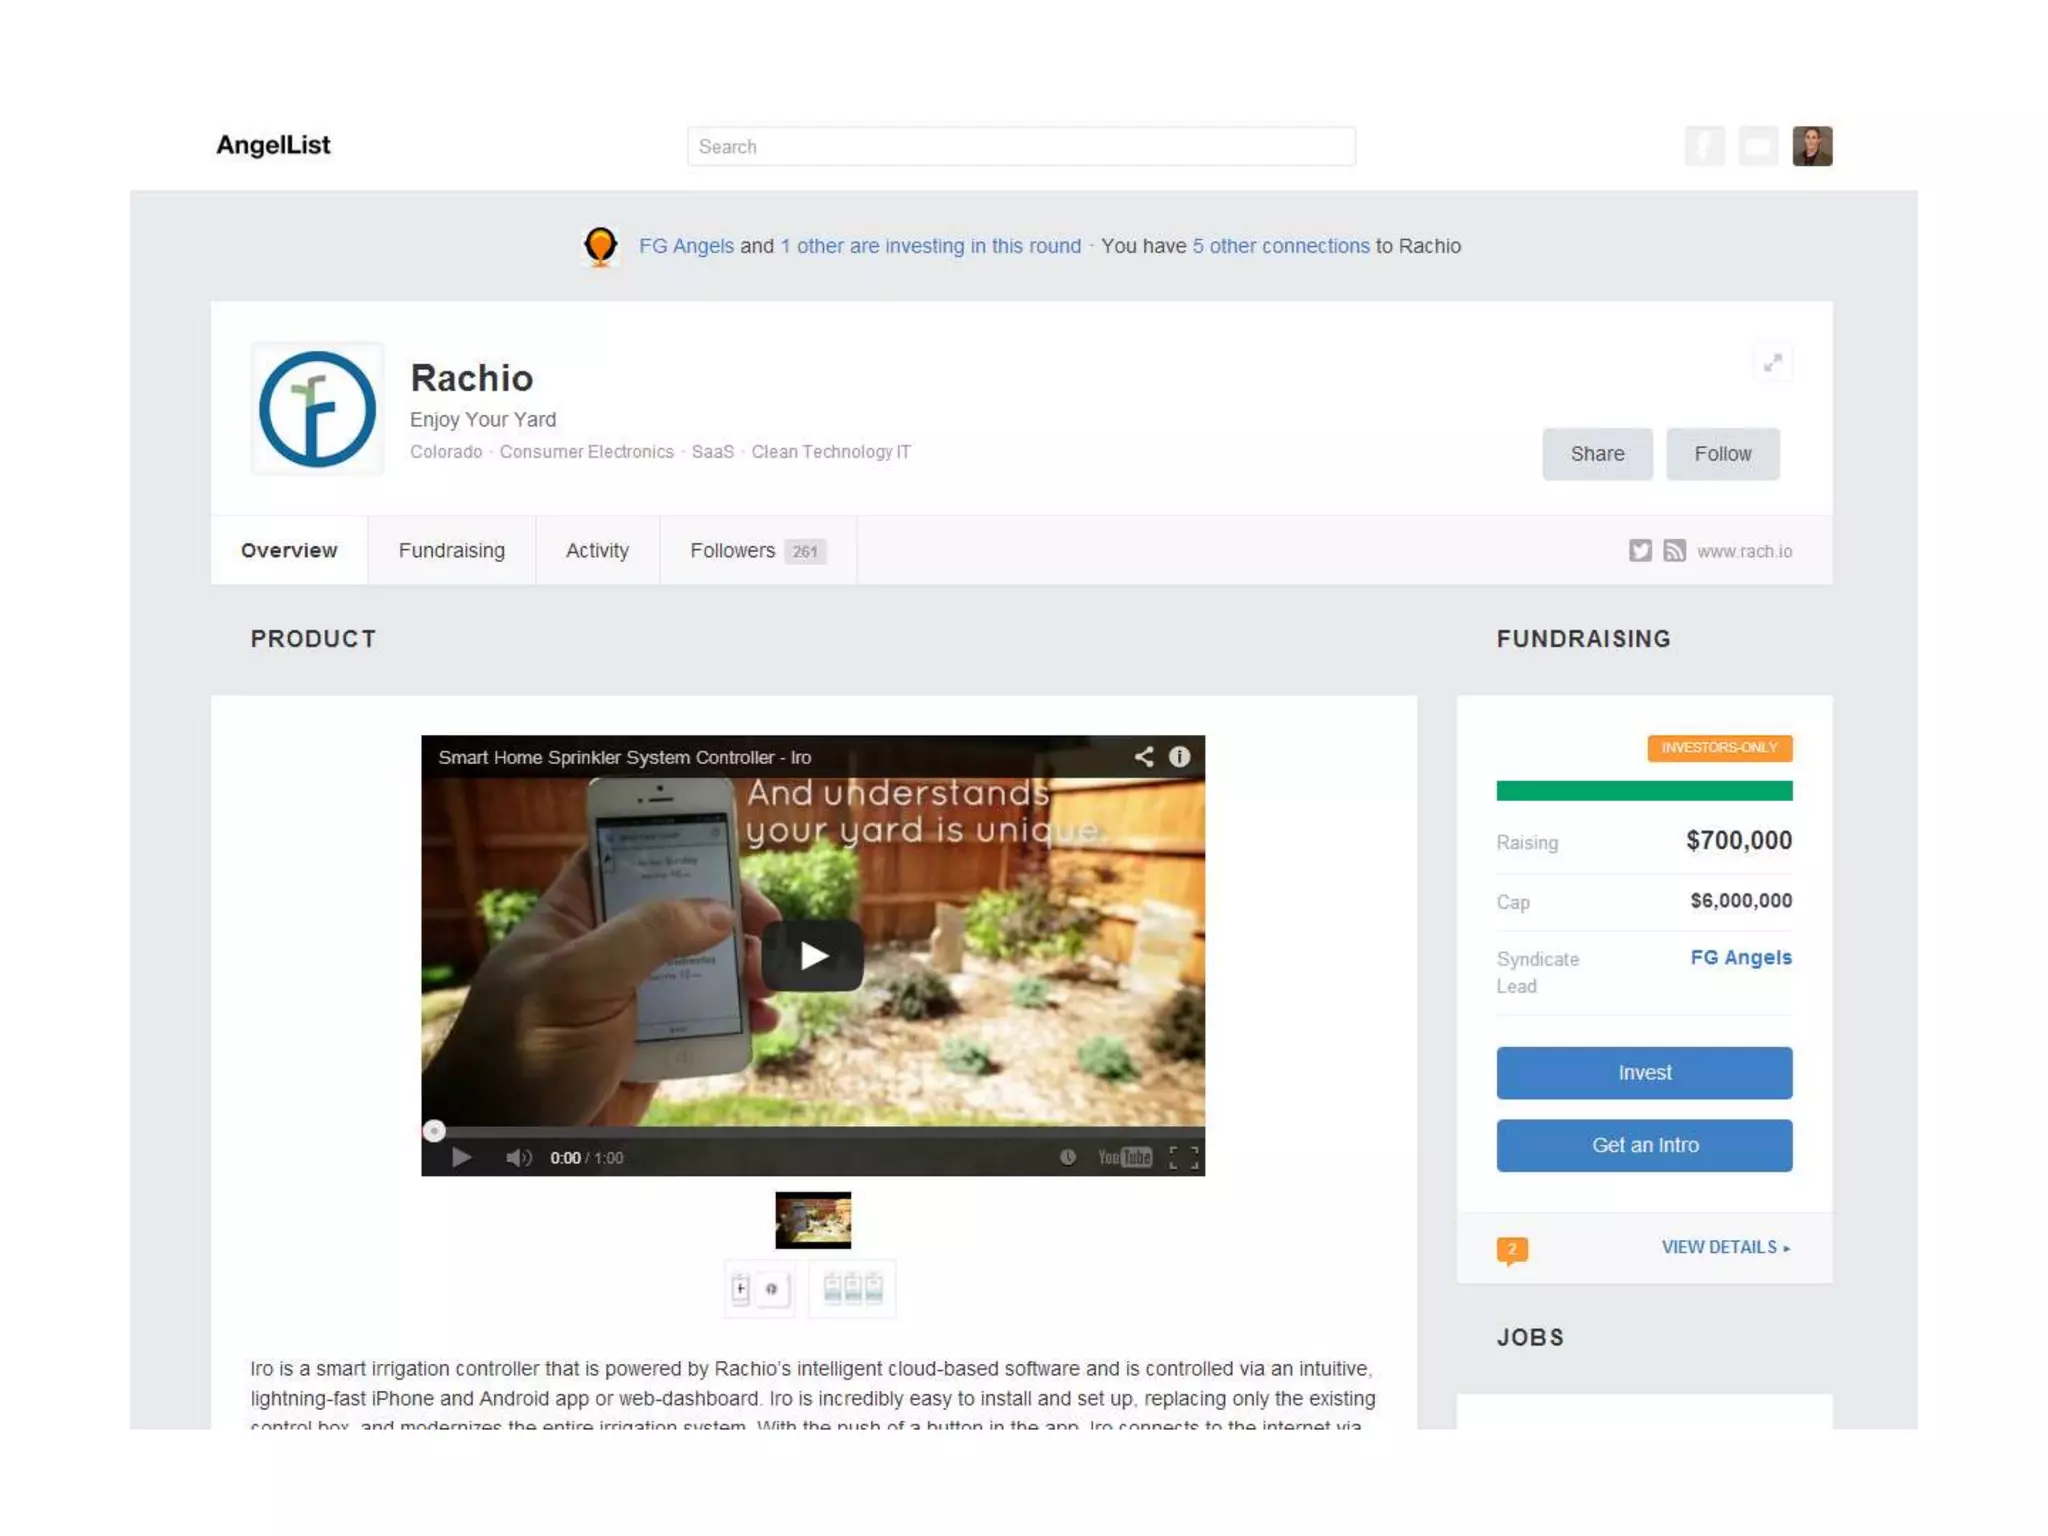Open the FG Angels syndicate lead link
Image resolution: width=2048 pixels, height=1536 pixels.
1740,957
